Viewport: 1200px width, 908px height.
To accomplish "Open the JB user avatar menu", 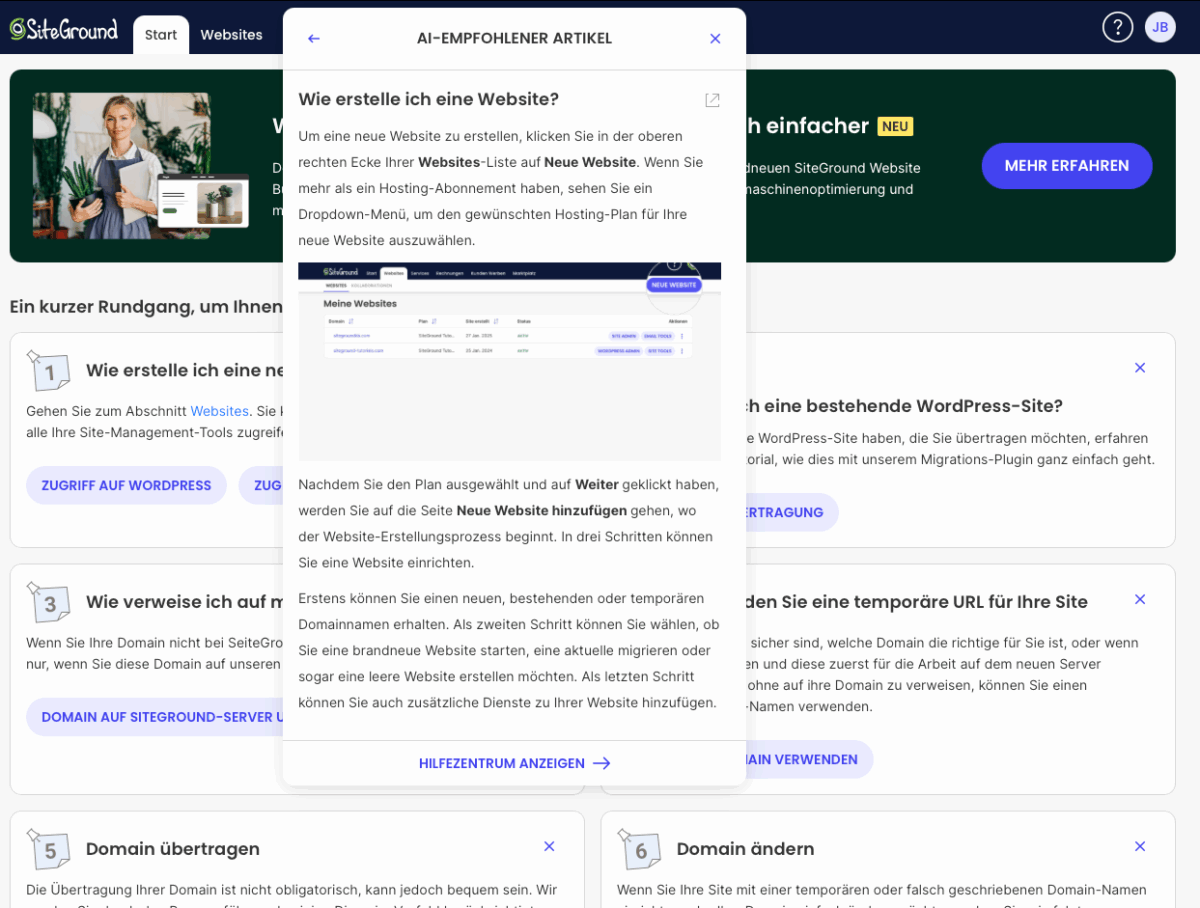I will coord(1160,27).
